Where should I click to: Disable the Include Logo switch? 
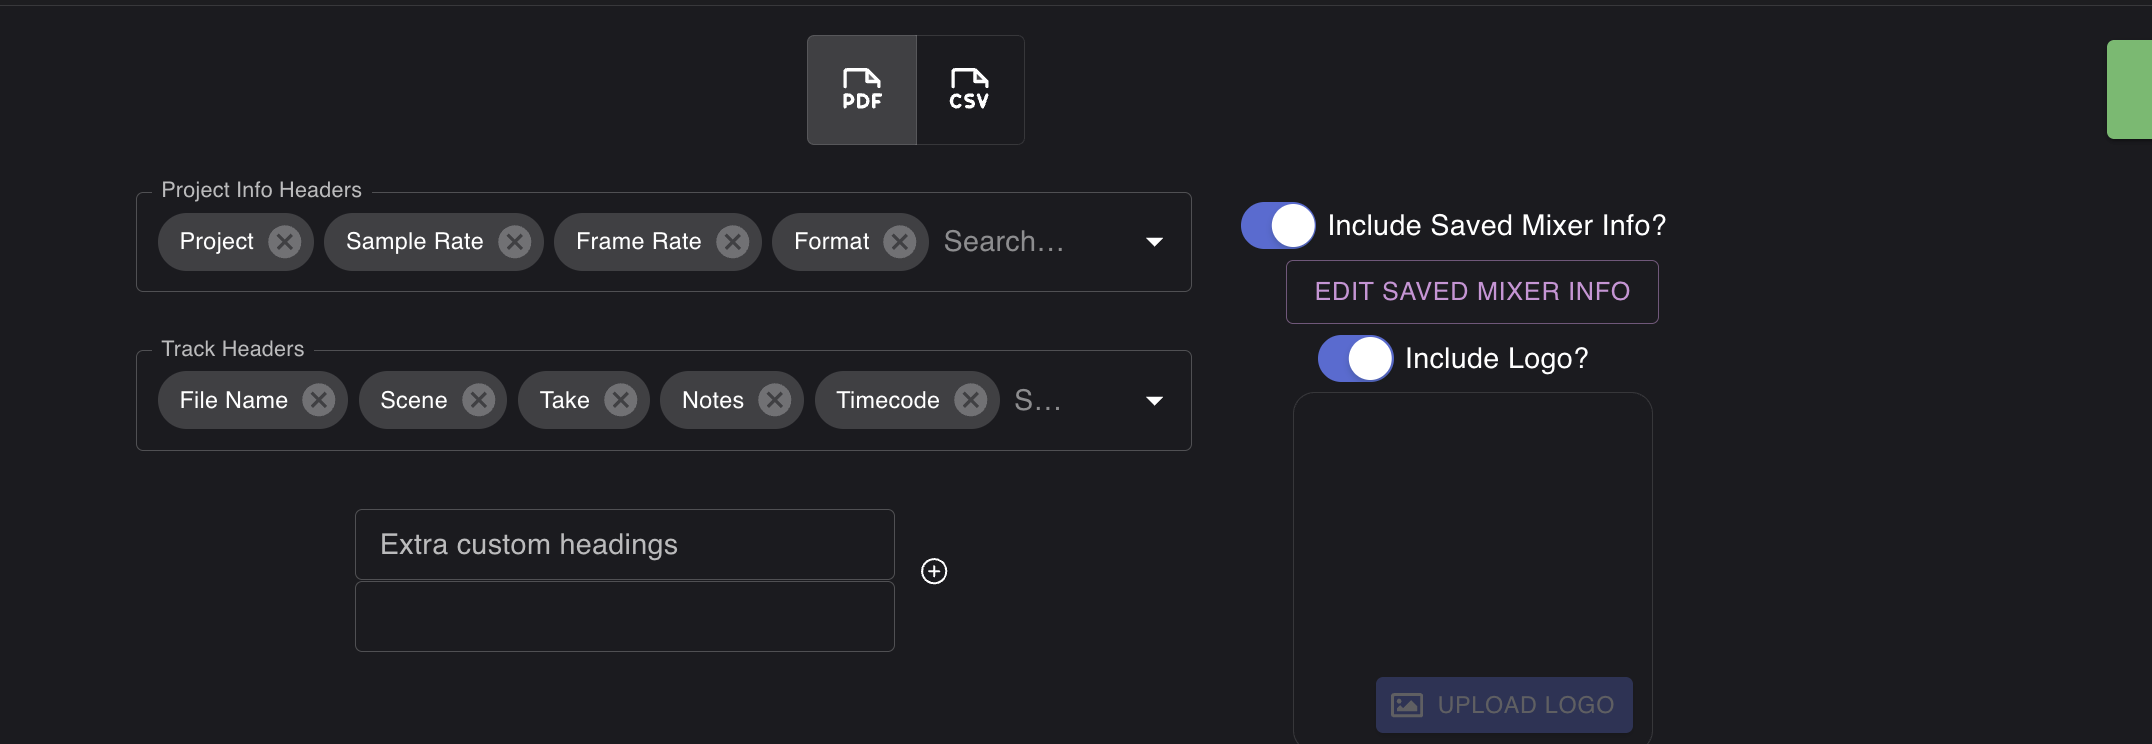tap(1355, 359)
